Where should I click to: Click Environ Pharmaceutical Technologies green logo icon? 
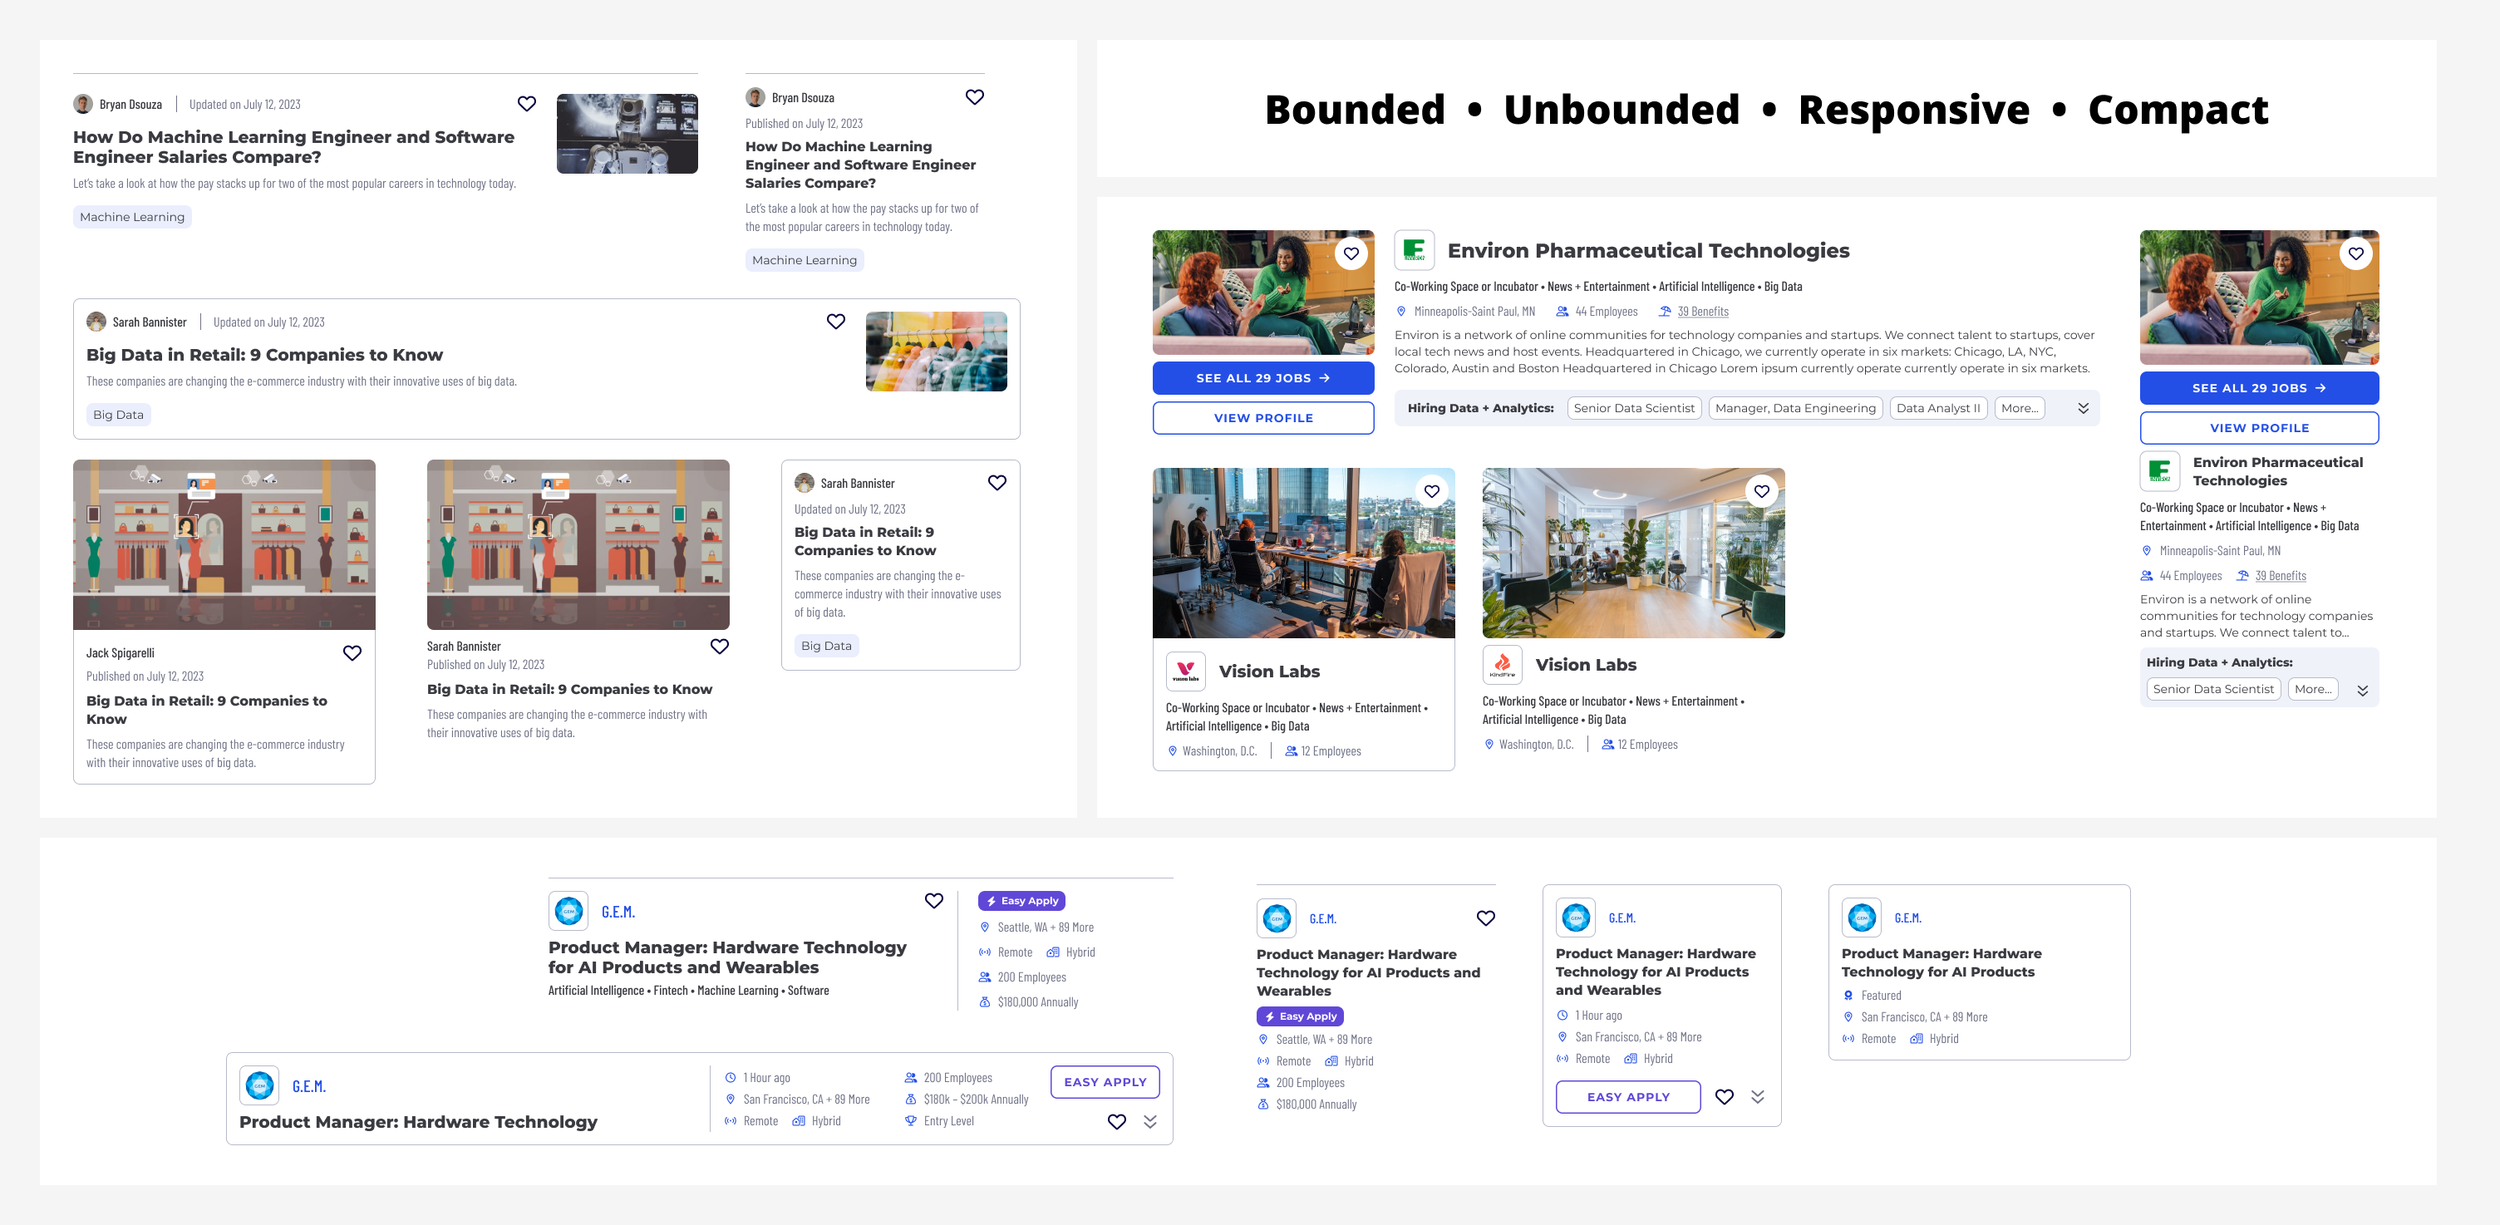pos(1414,250)
